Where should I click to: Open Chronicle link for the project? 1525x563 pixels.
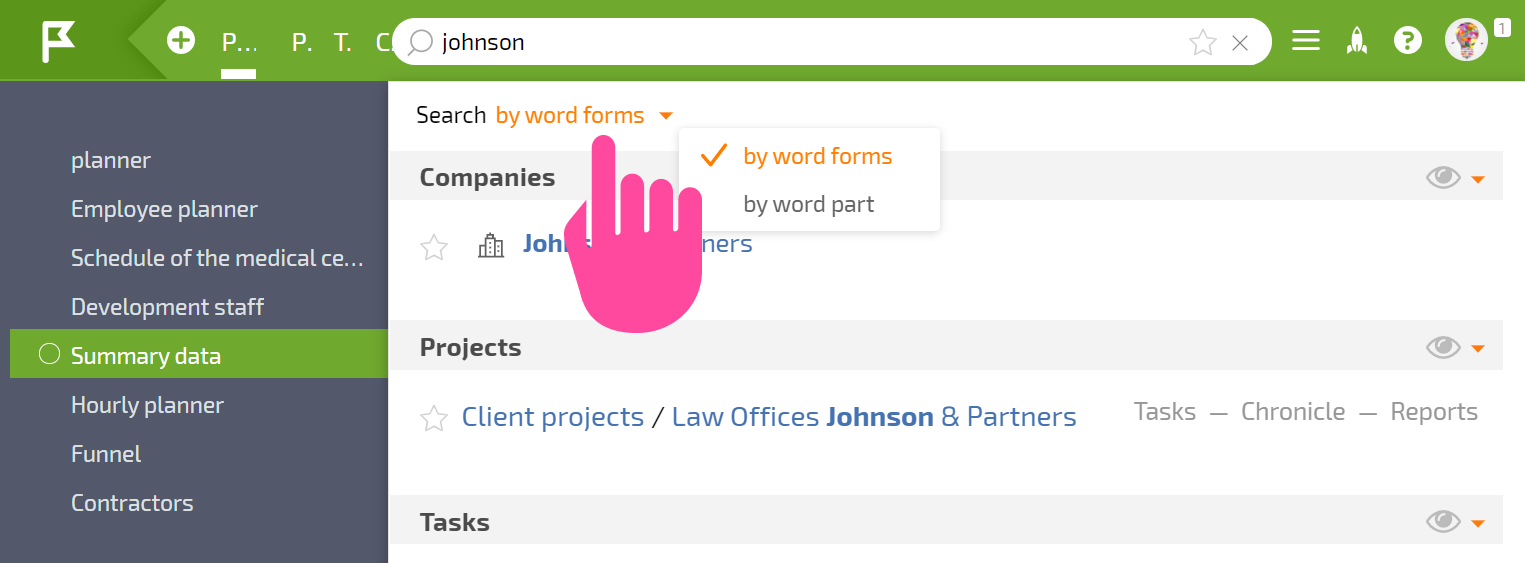[x=1293, y=411]
